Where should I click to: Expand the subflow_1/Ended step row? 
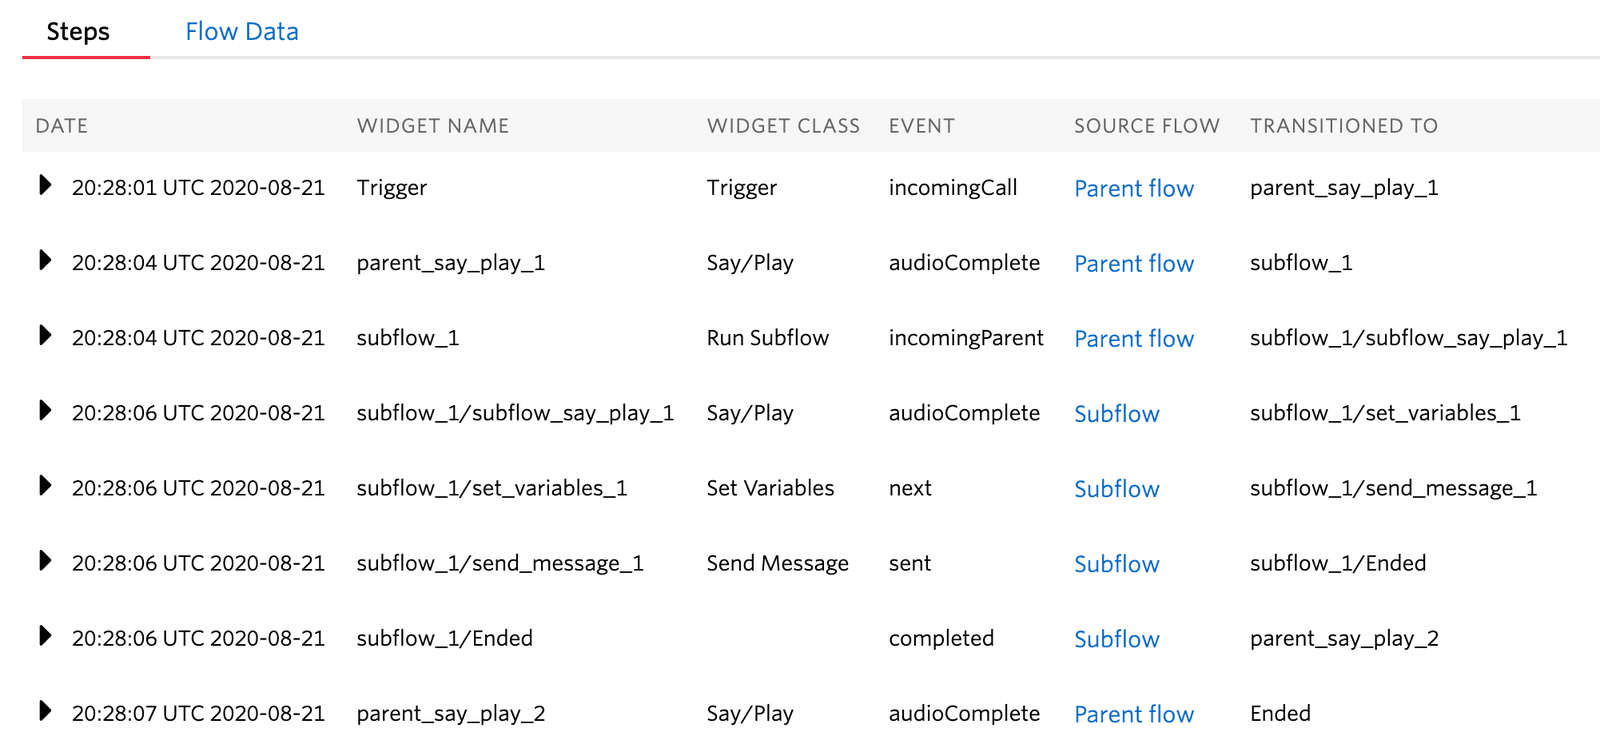(45, 636)
